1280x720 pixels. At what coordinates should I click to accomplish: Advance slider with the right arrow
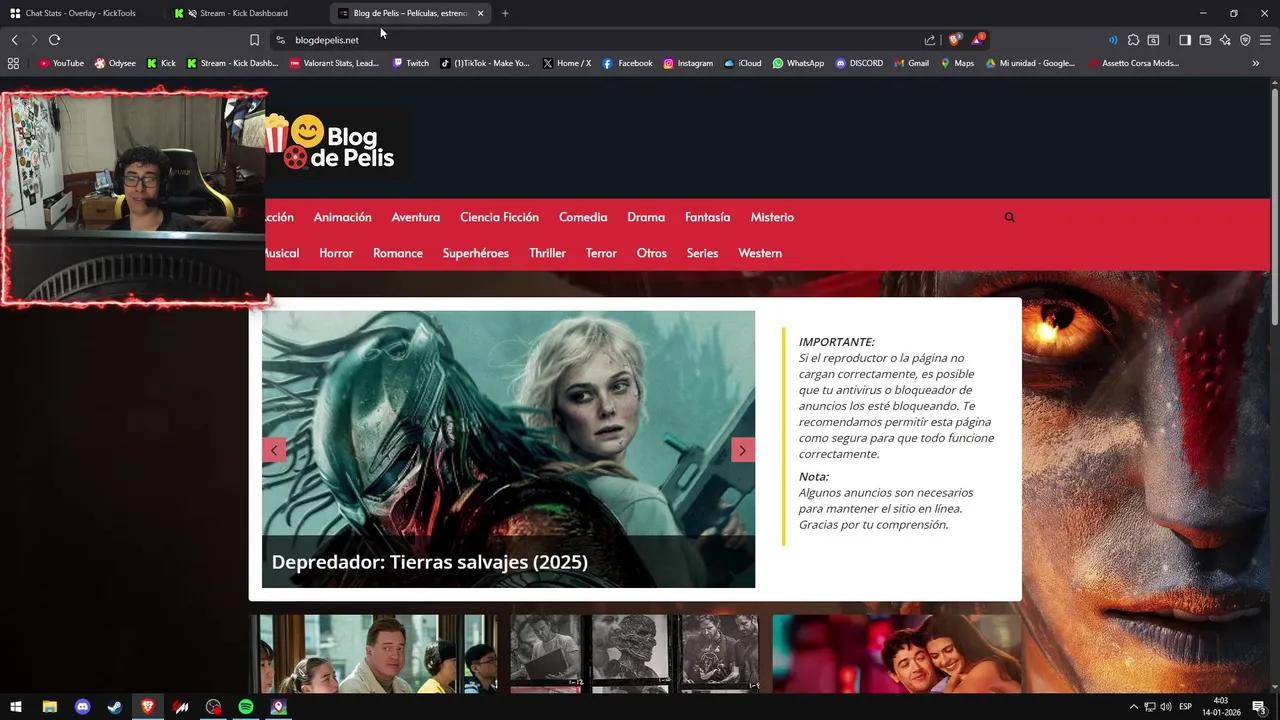(x=742, y=450)
